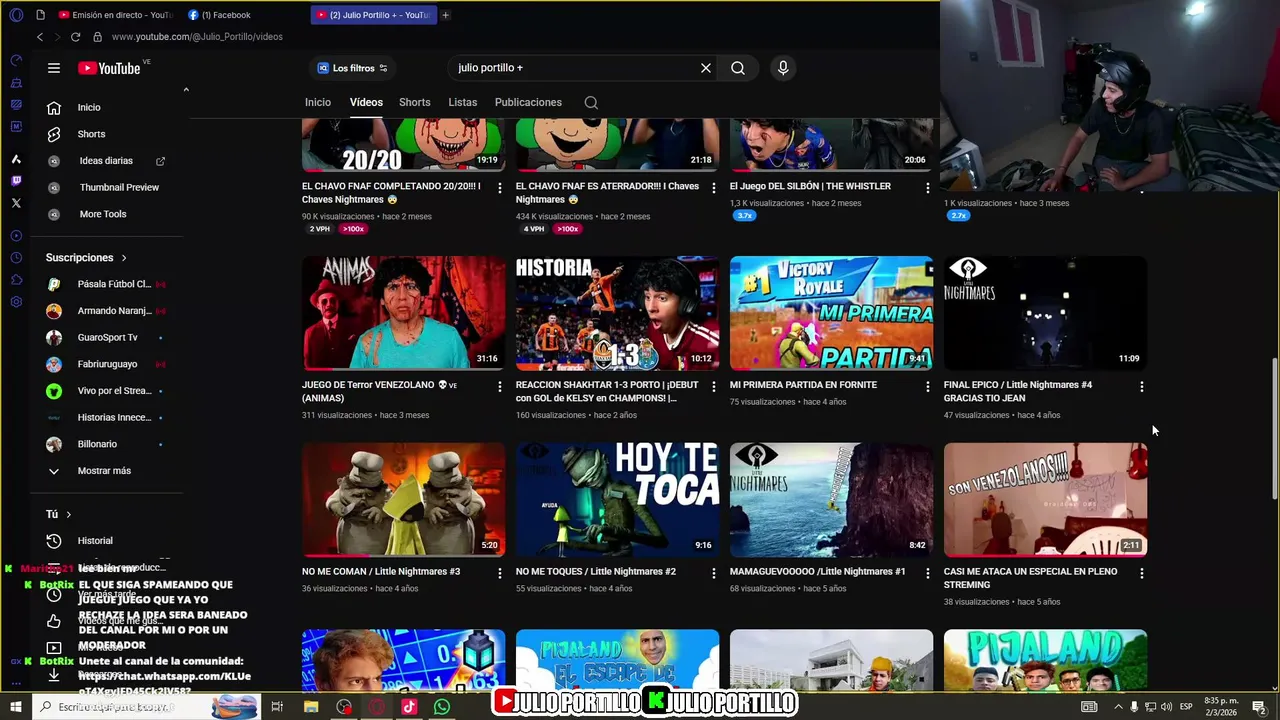Click the browser address bar URL

coord(197,37)
